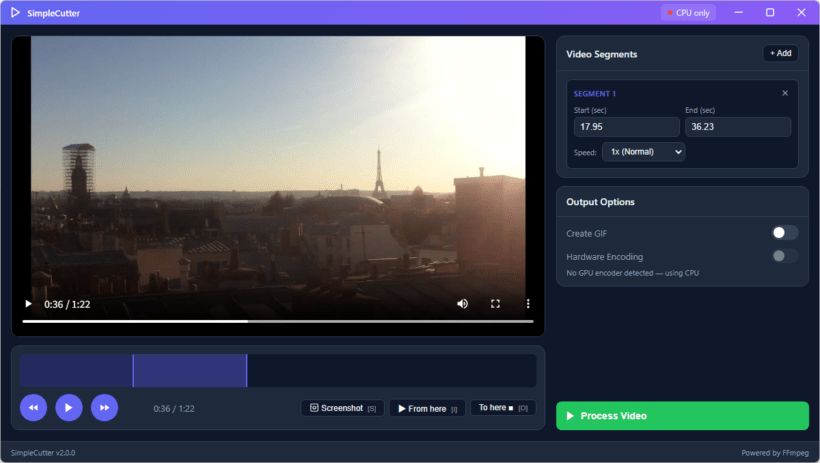Edit the Start (sec) field showing 17.95
This screenshot has width=820, height=463.
(626, 127)
